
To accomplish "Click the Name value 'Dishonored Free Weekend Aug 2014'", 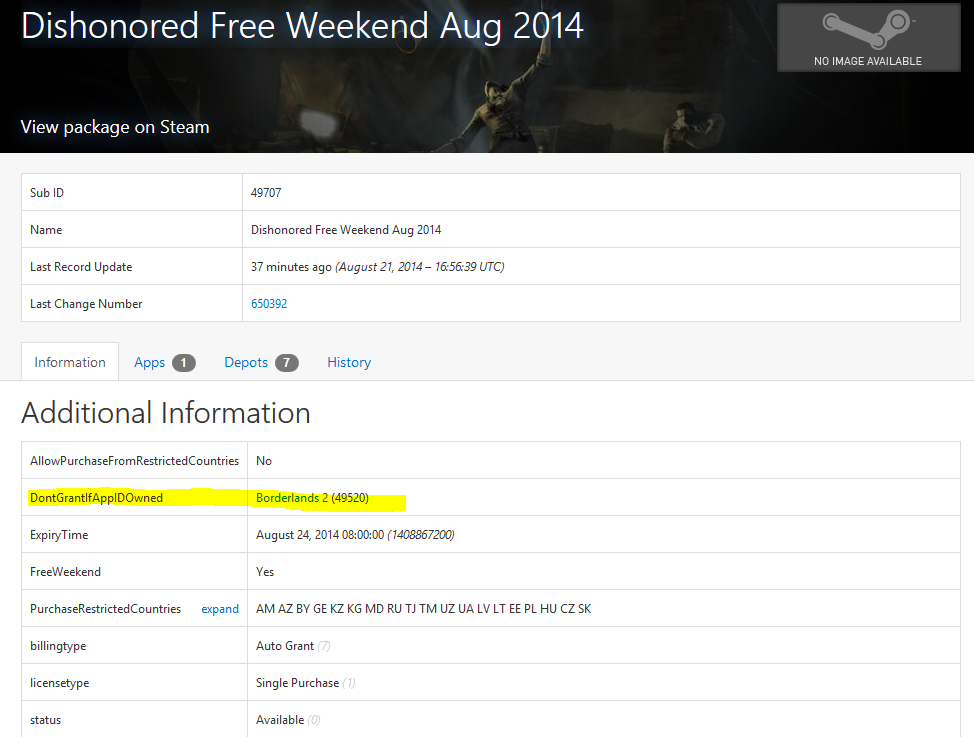I will pos(346,230).
